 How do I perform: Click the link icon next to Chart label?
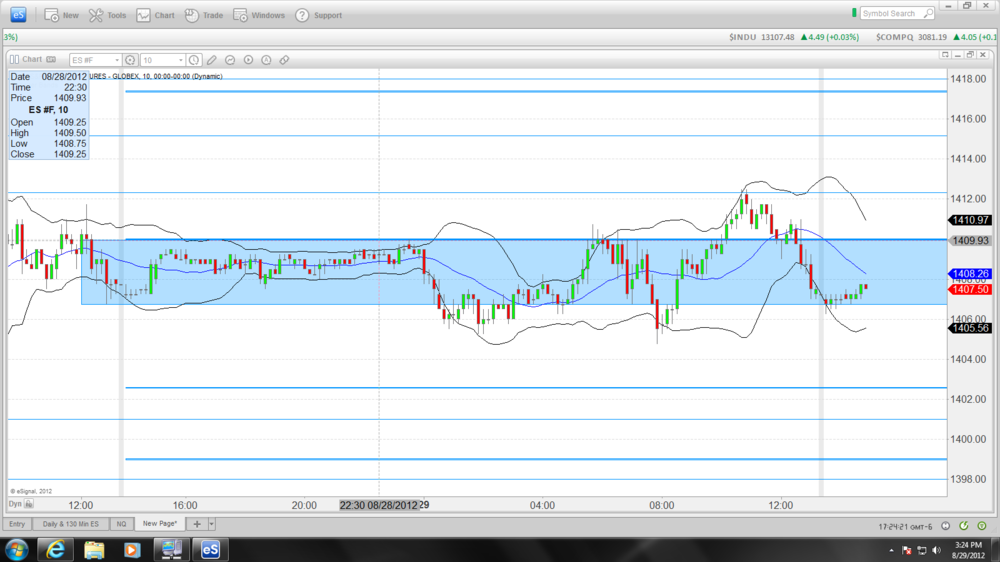pos(51,59)
